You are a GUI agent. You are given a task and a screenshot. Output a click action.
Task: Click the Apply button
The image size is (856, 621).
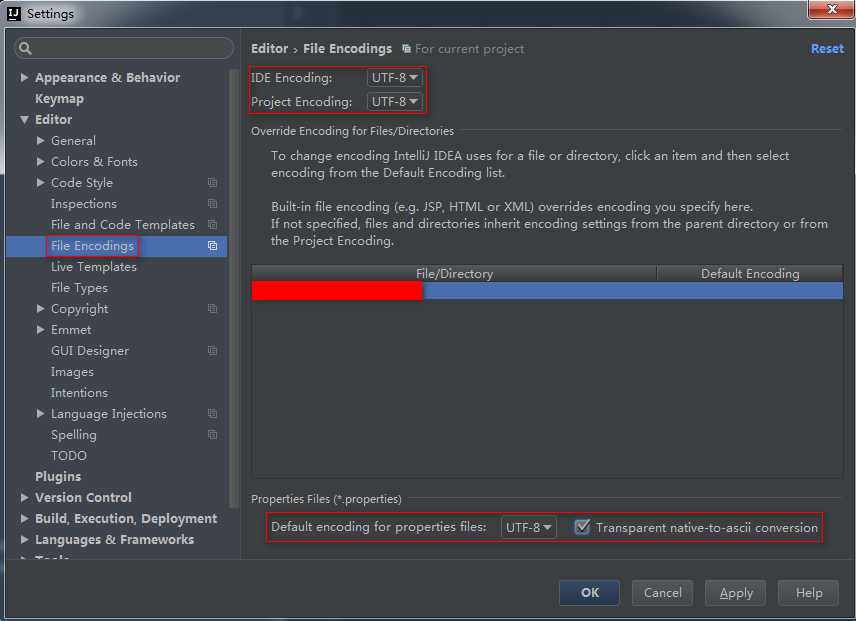tap(735, 593)
